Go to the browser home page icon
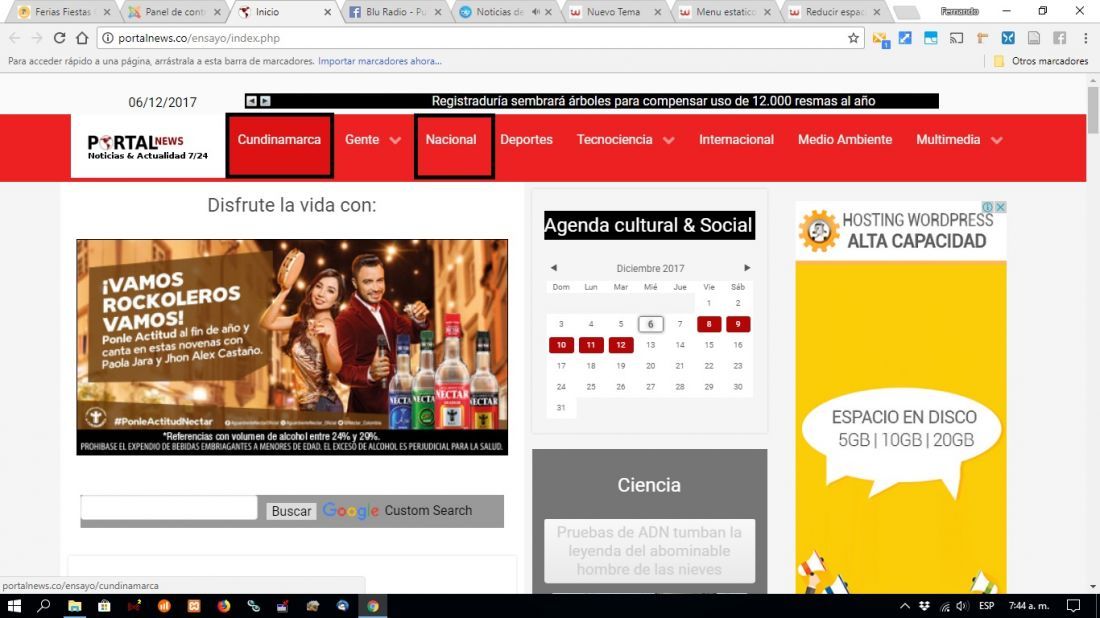The image size is (1100, 618). tap(82, 38)
